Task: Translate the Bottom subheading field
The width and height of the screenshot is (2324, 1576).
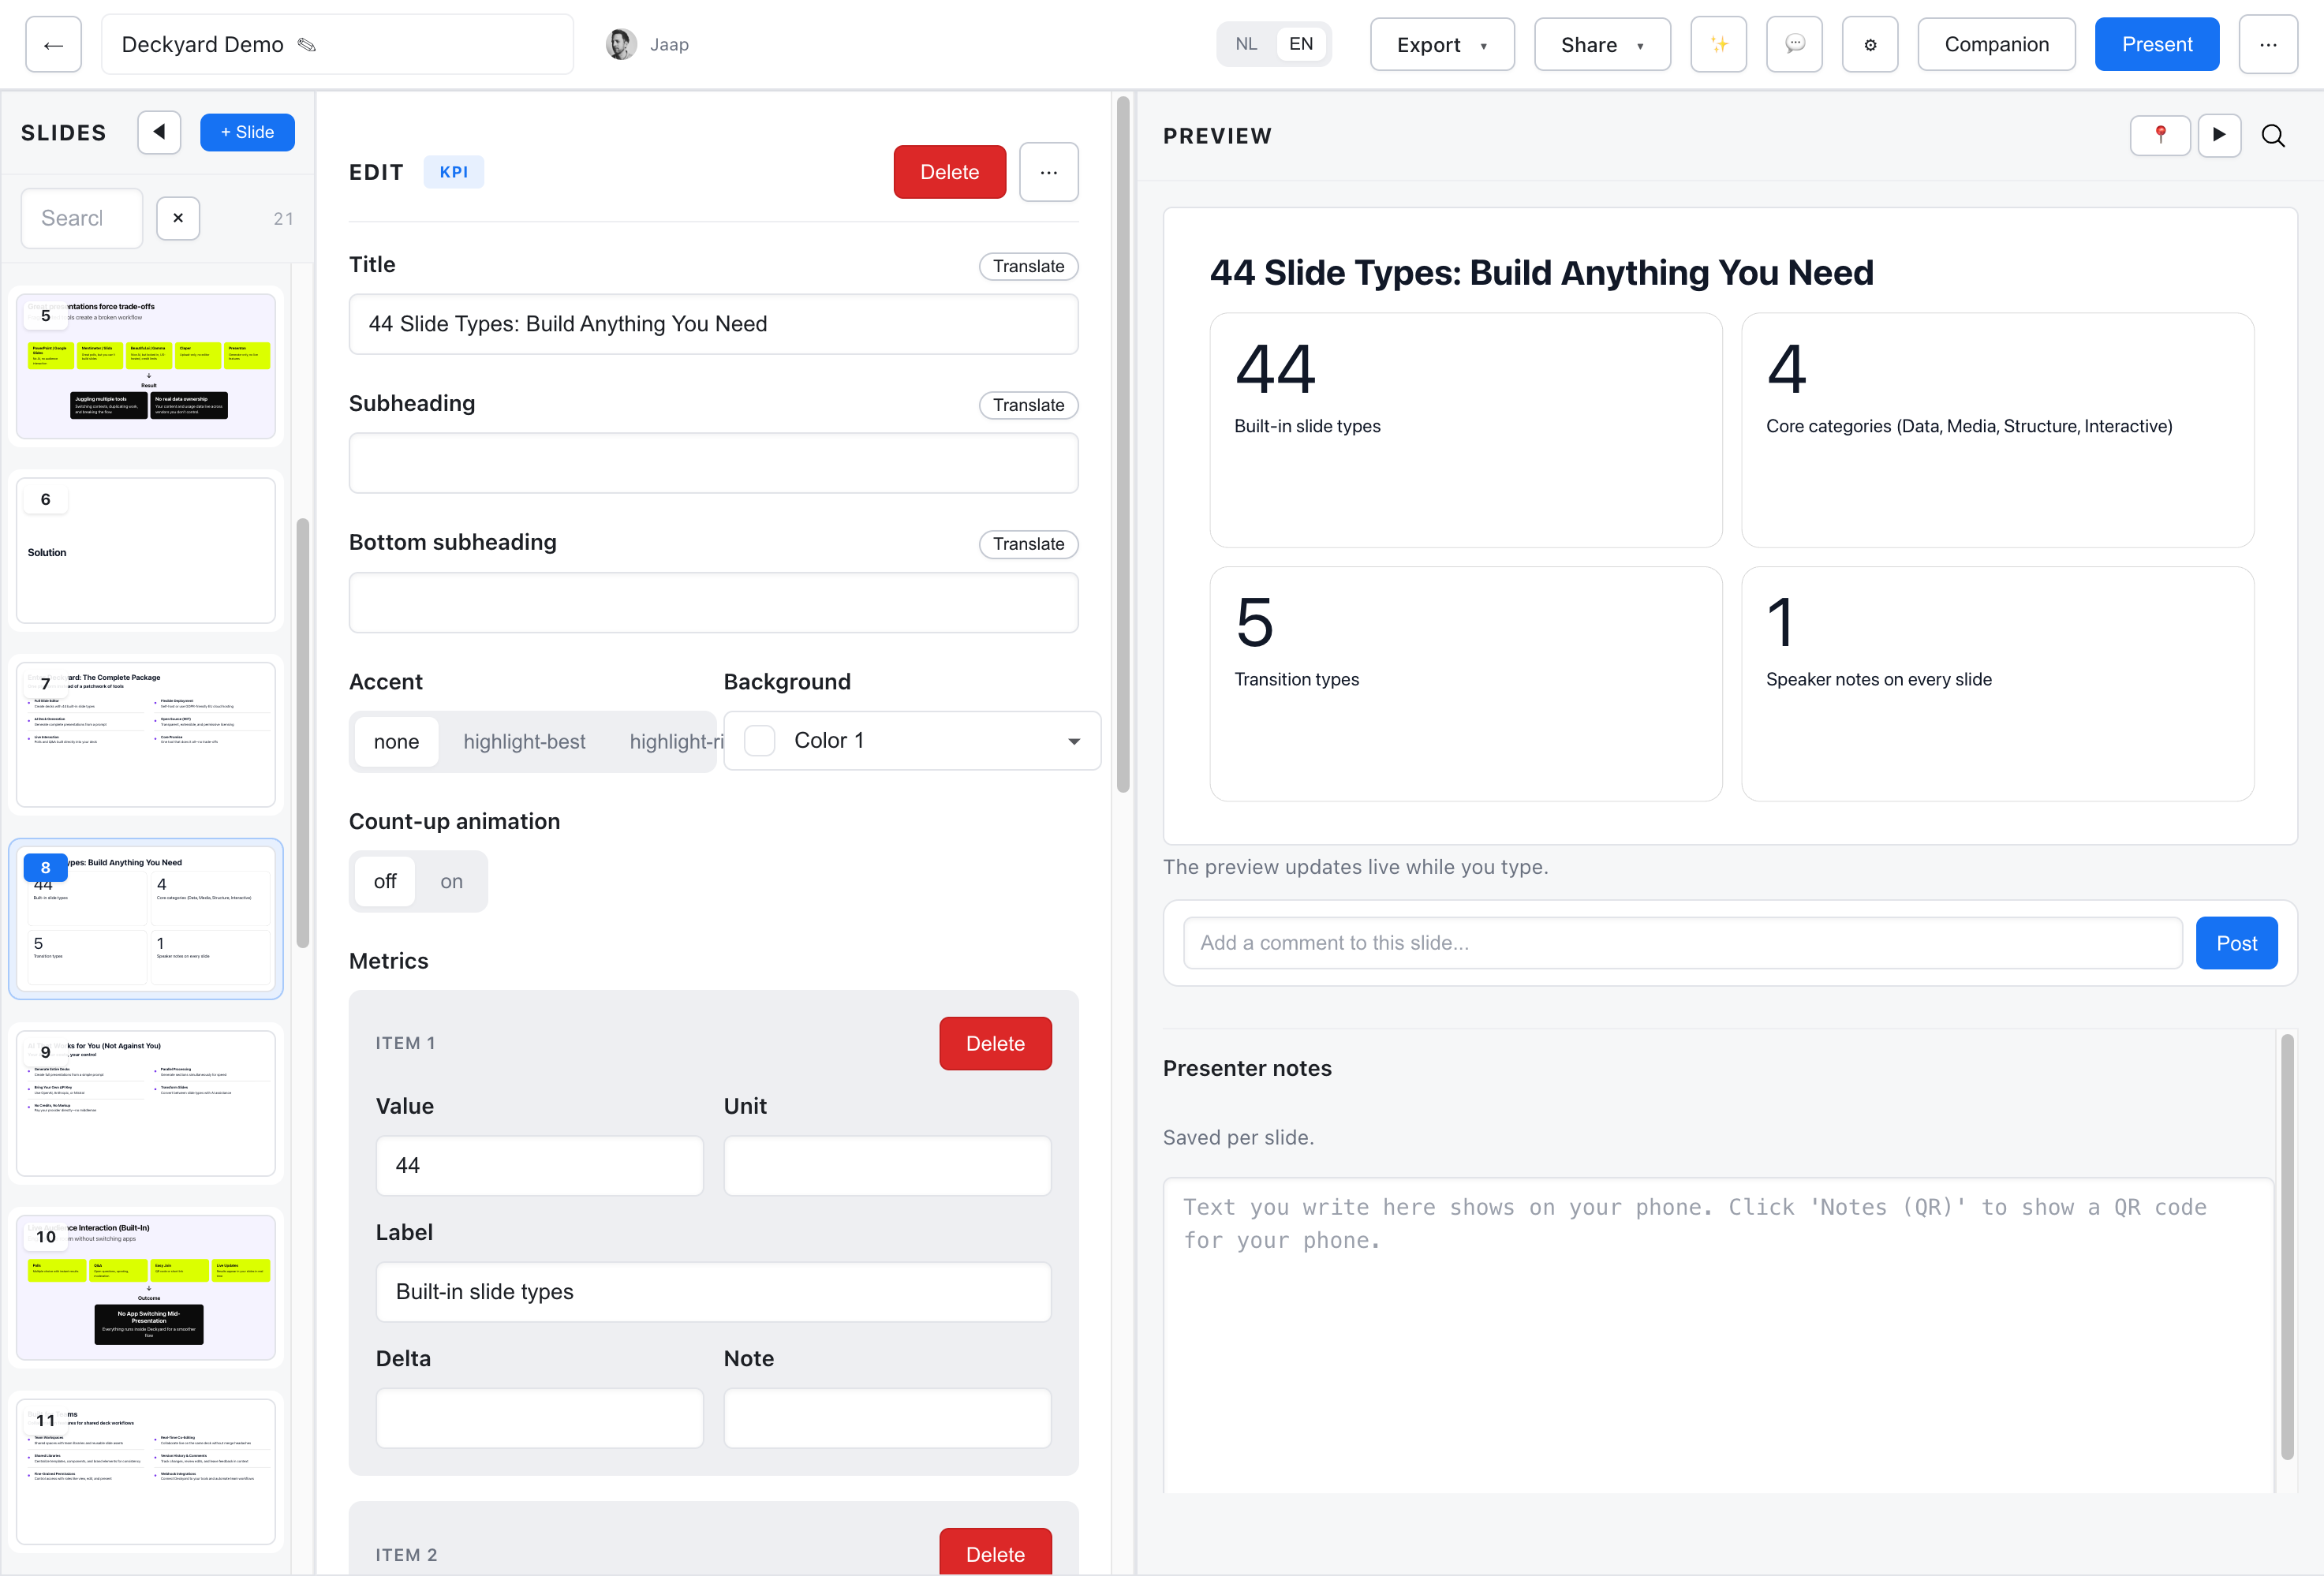Action: (x=1028, y=544)
